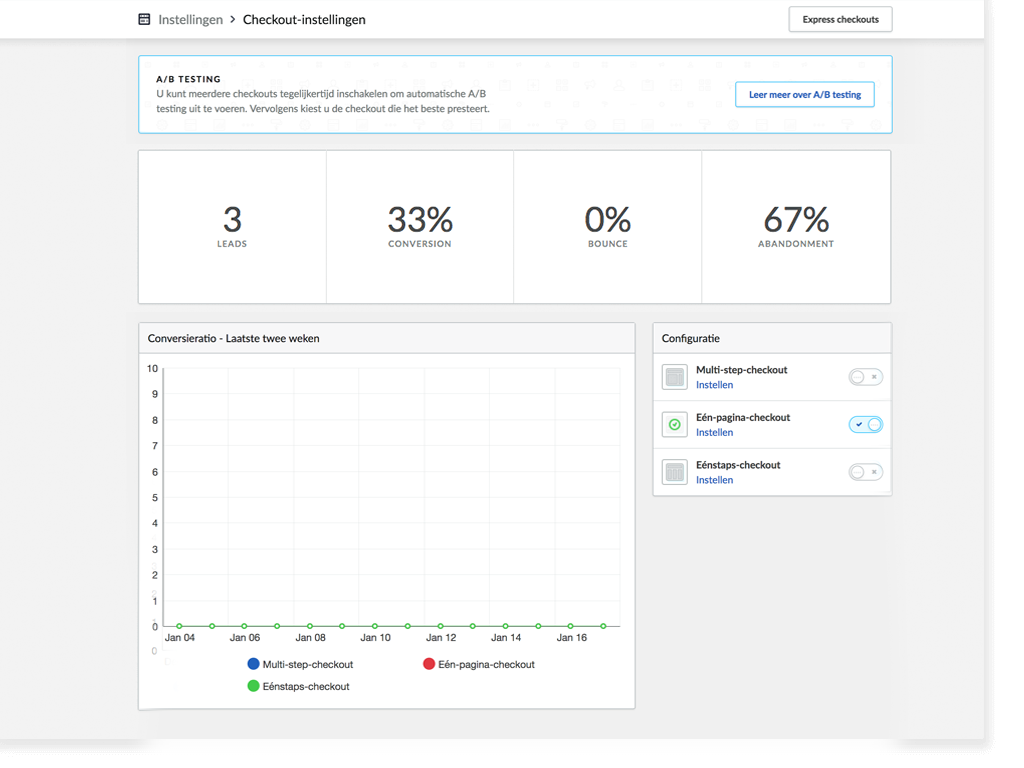This screenshot has width=1024, height=768.
Task: Go back to Instellingen breadcrumb
Action: (190, 20)
